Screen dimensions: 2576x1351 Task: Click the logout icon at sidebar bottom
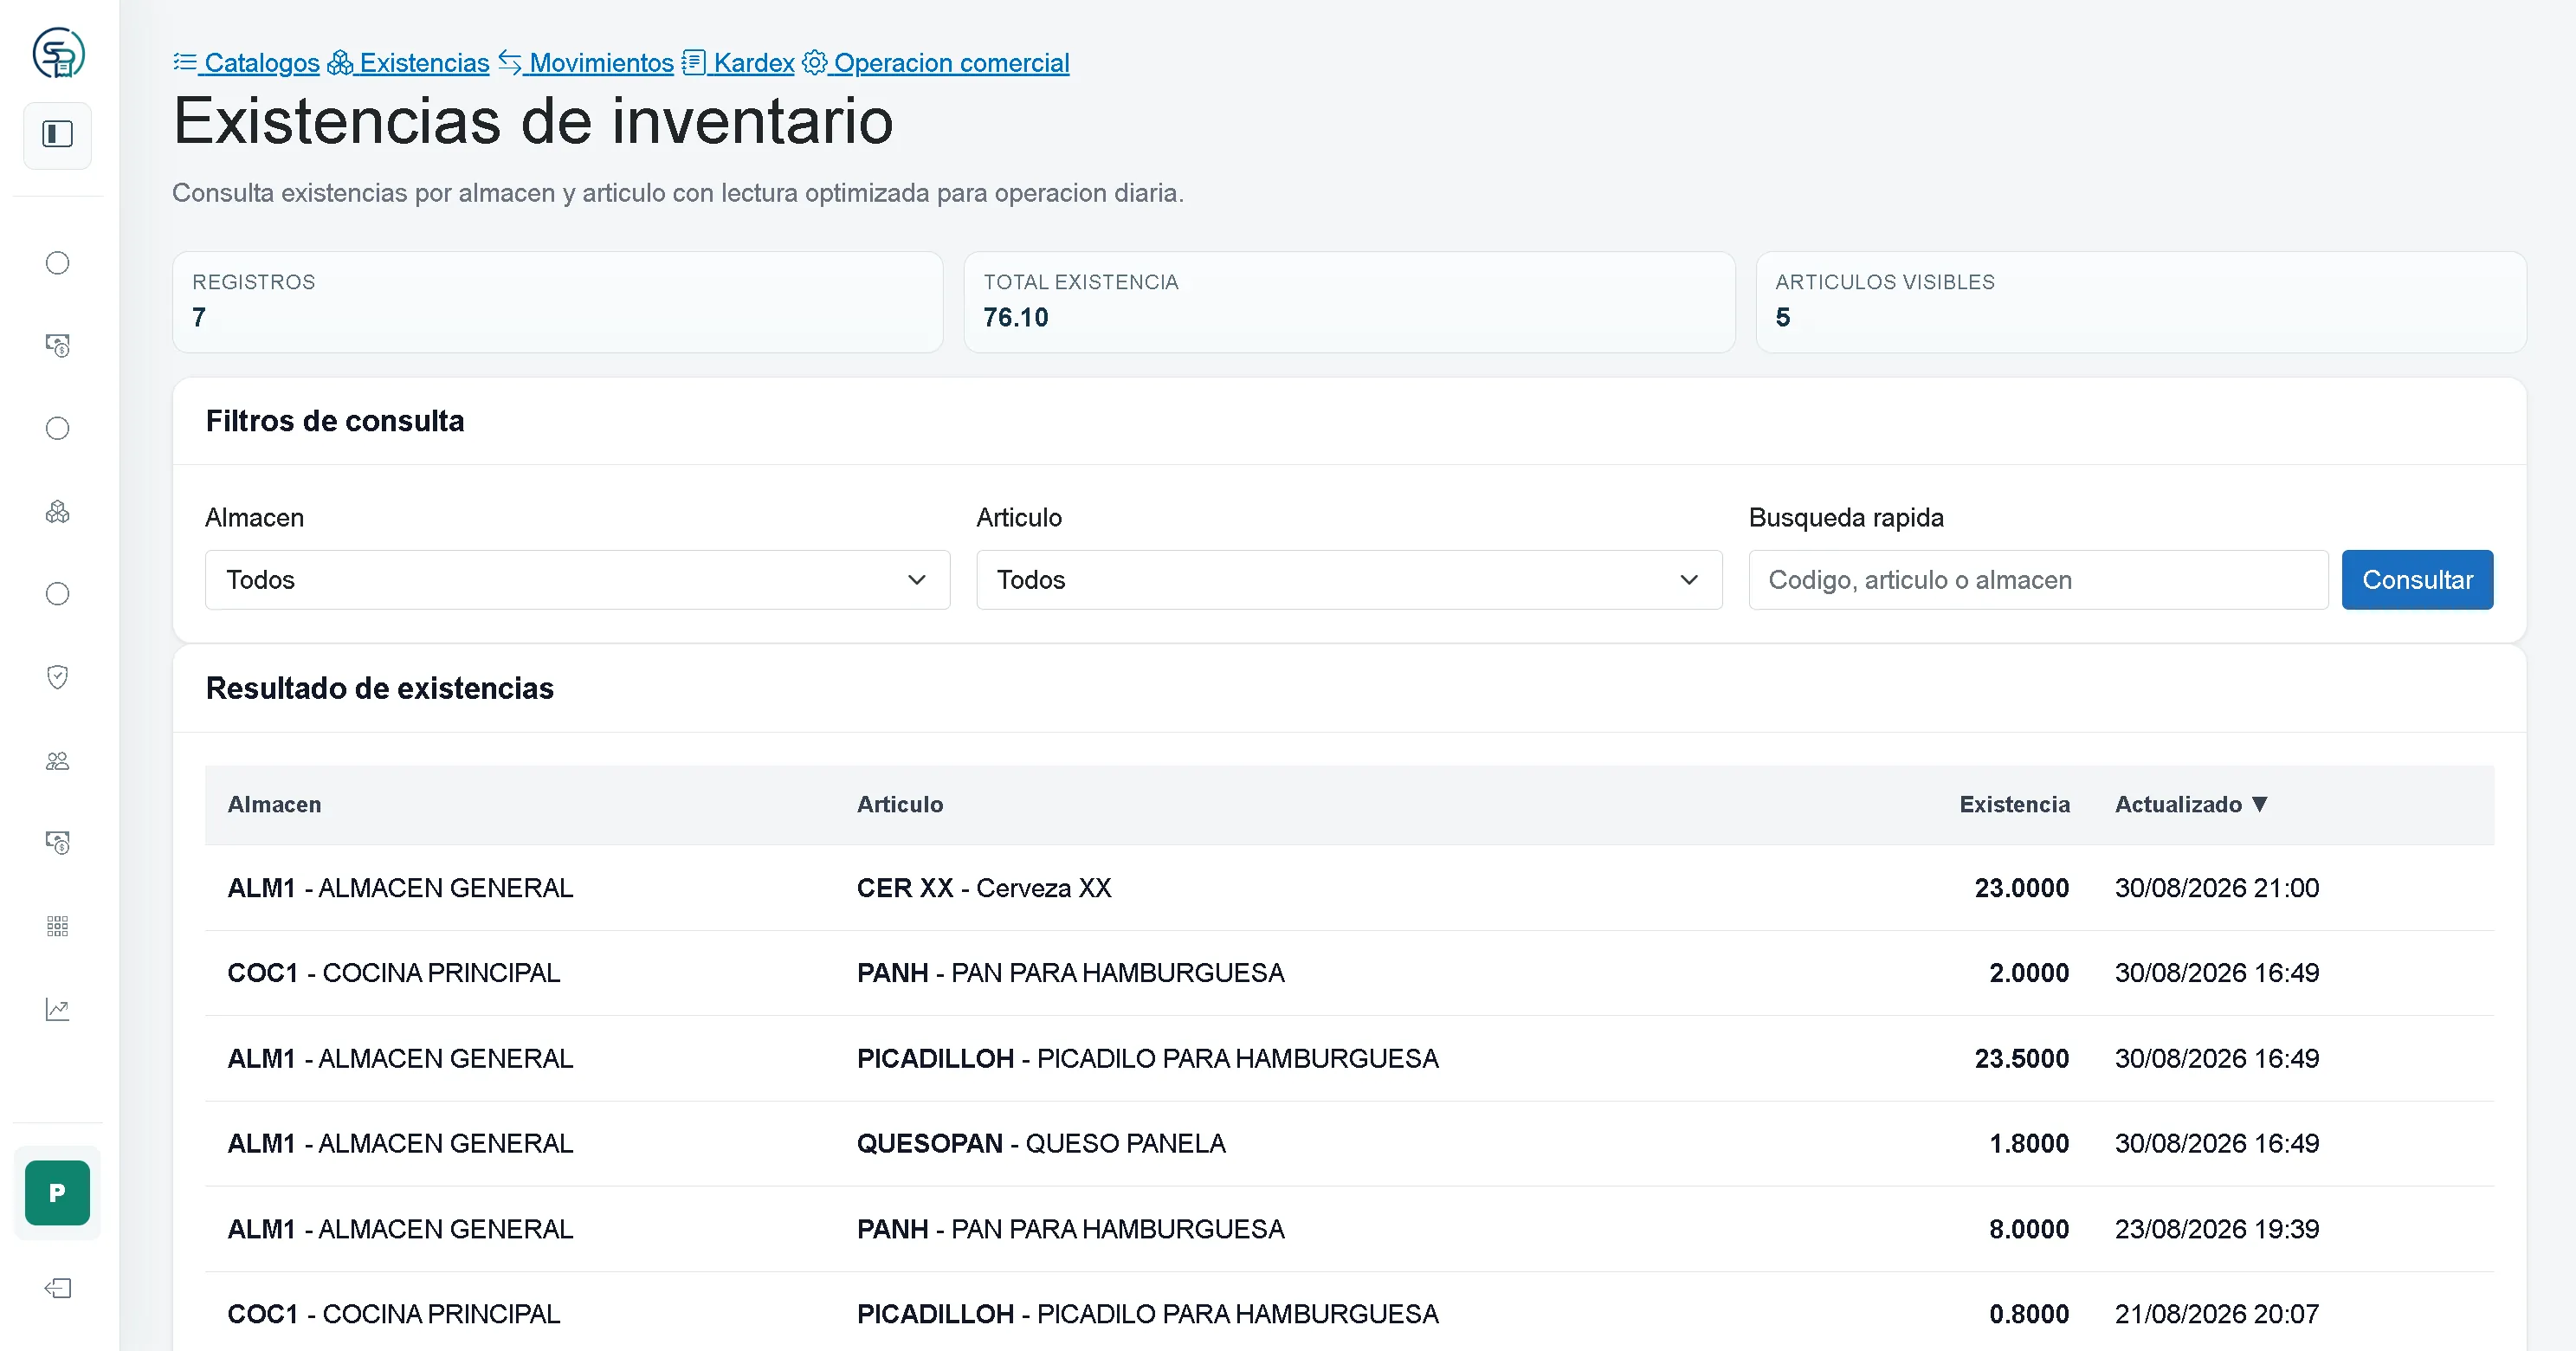pos(58,1288)
